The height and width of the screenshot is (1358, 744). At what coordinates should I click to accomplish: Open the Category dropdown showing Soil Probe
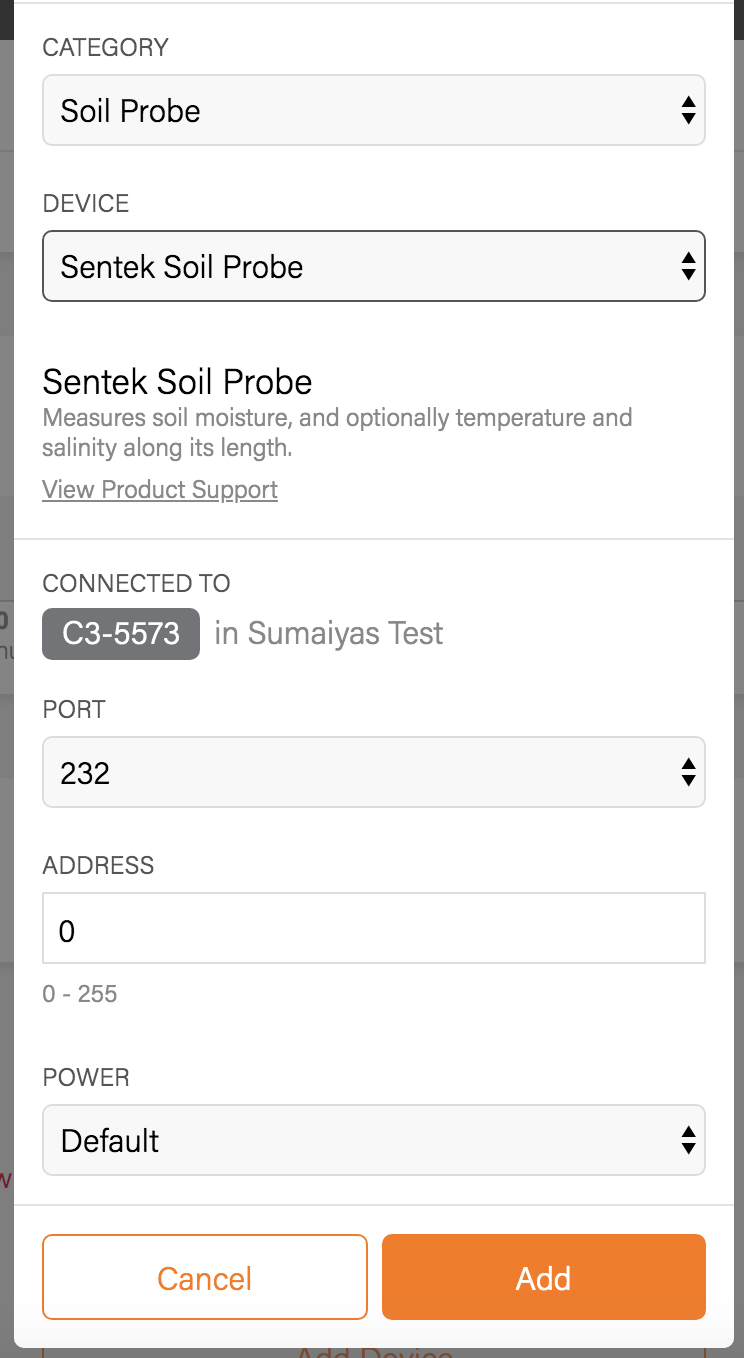coord(373,110)
